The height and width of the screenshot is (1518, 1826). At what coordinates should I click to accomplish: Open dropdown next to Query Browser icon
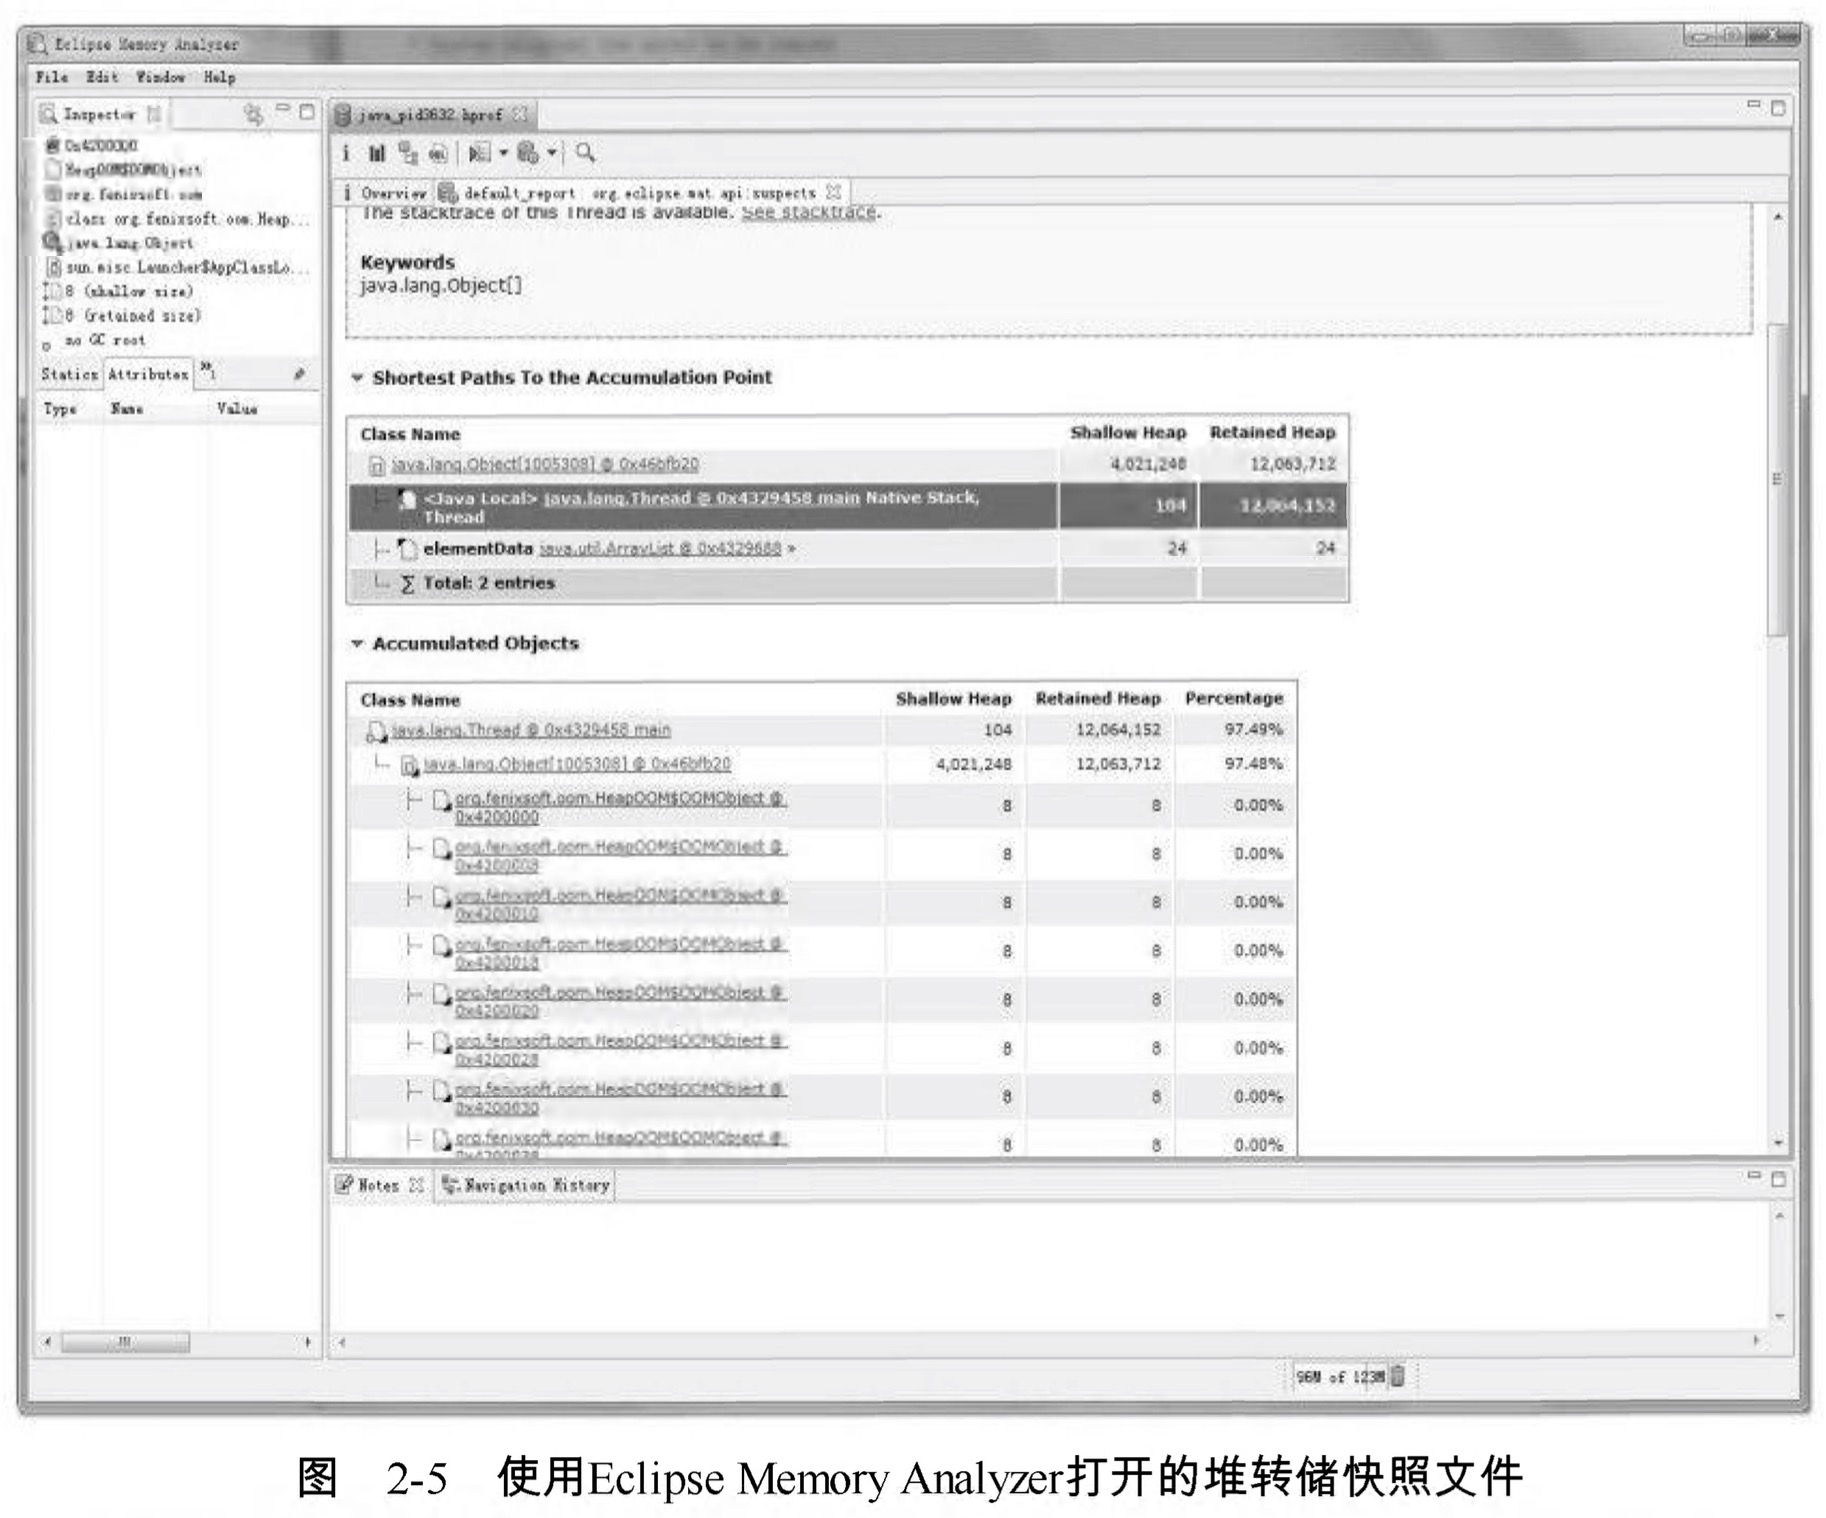(551, 153)
